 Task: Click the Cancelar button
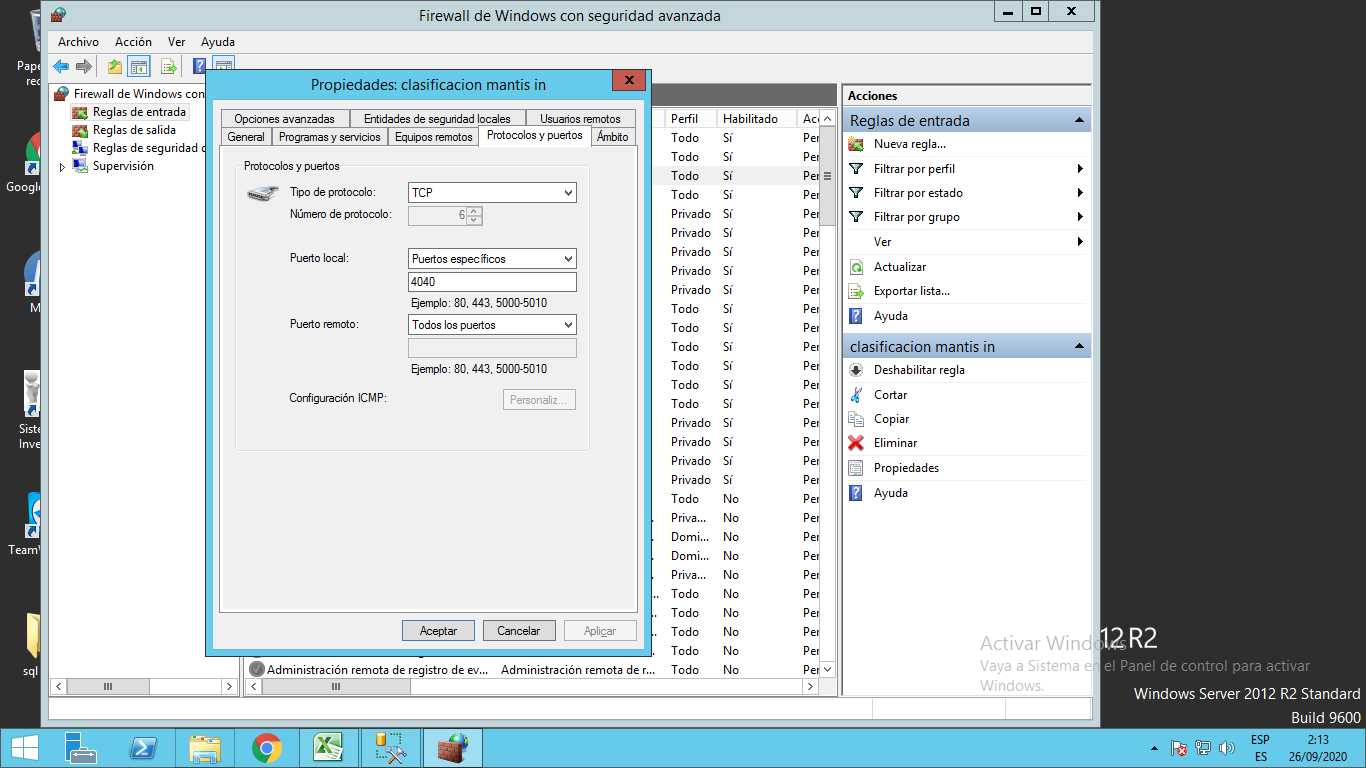pos(519,630)
